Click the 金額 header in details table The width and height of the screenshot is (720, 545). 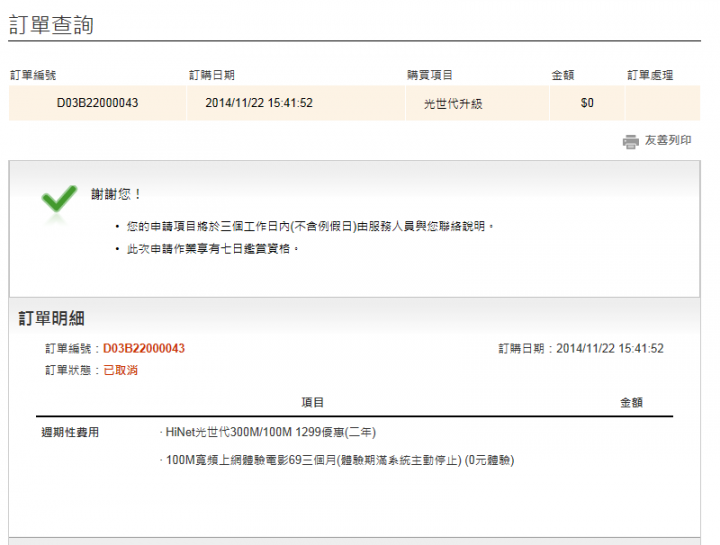(631, 403)
